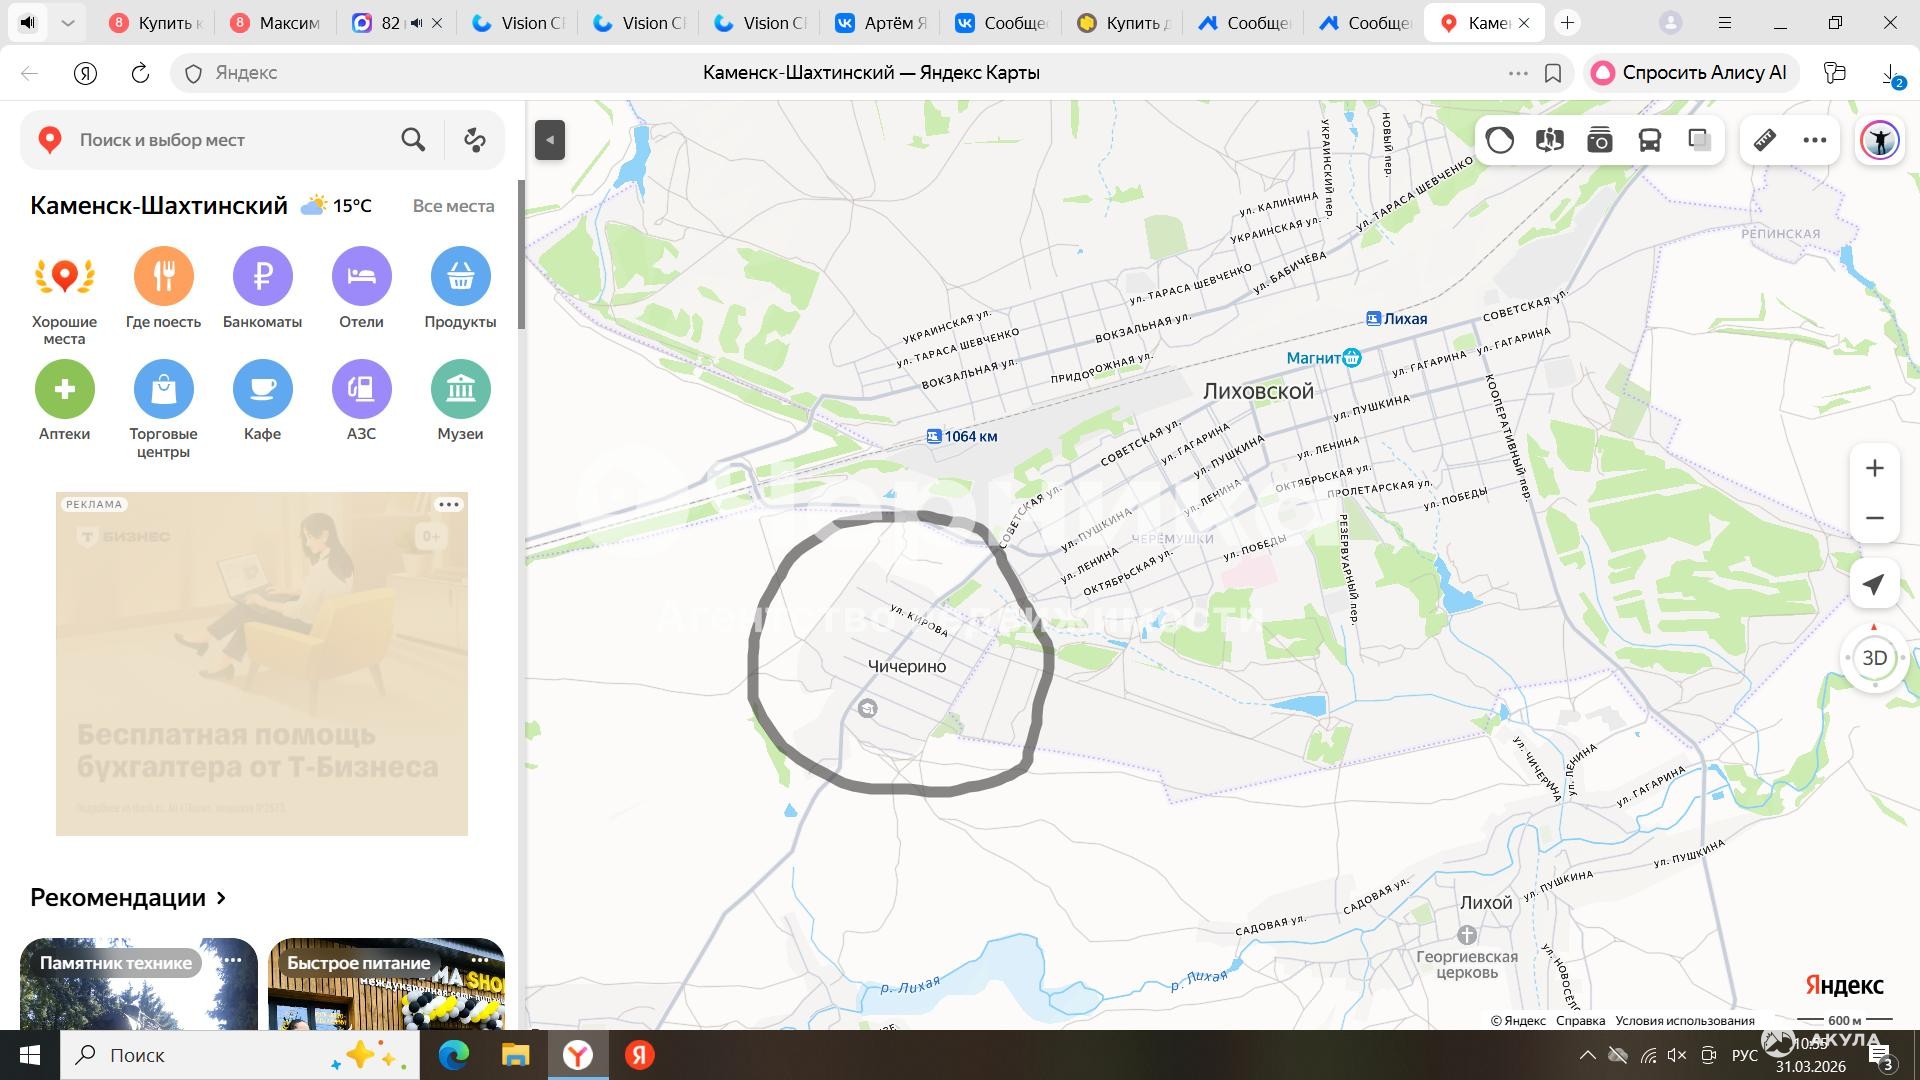Zoom in the map with plus
1920x1080 pixels.
(1874, 468)
